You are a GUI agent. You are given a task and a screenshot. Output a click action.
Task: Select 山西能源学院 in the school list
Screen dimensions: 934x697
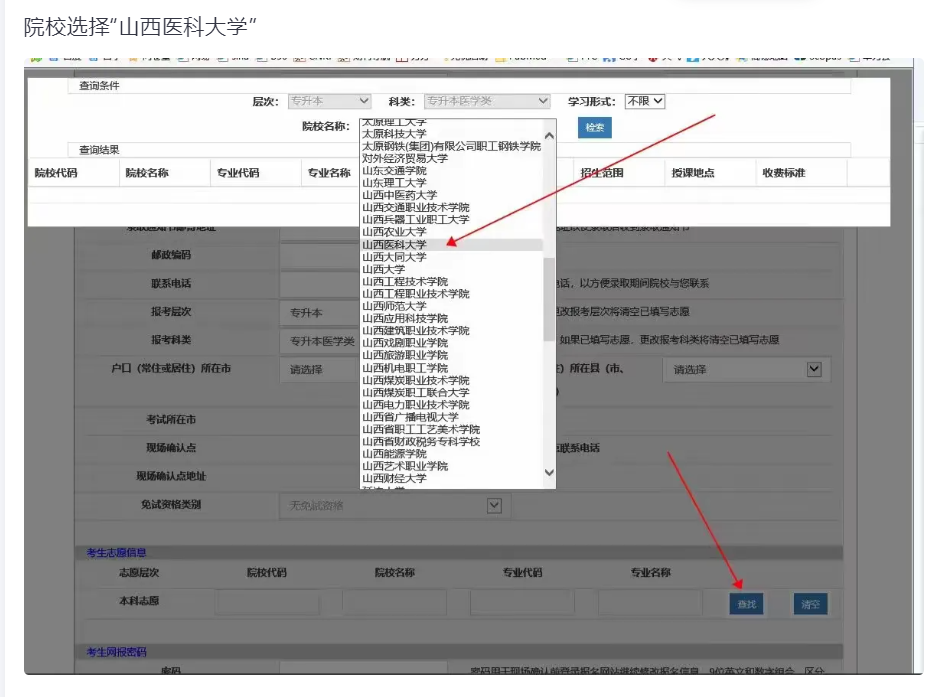(x=394, y=454)
